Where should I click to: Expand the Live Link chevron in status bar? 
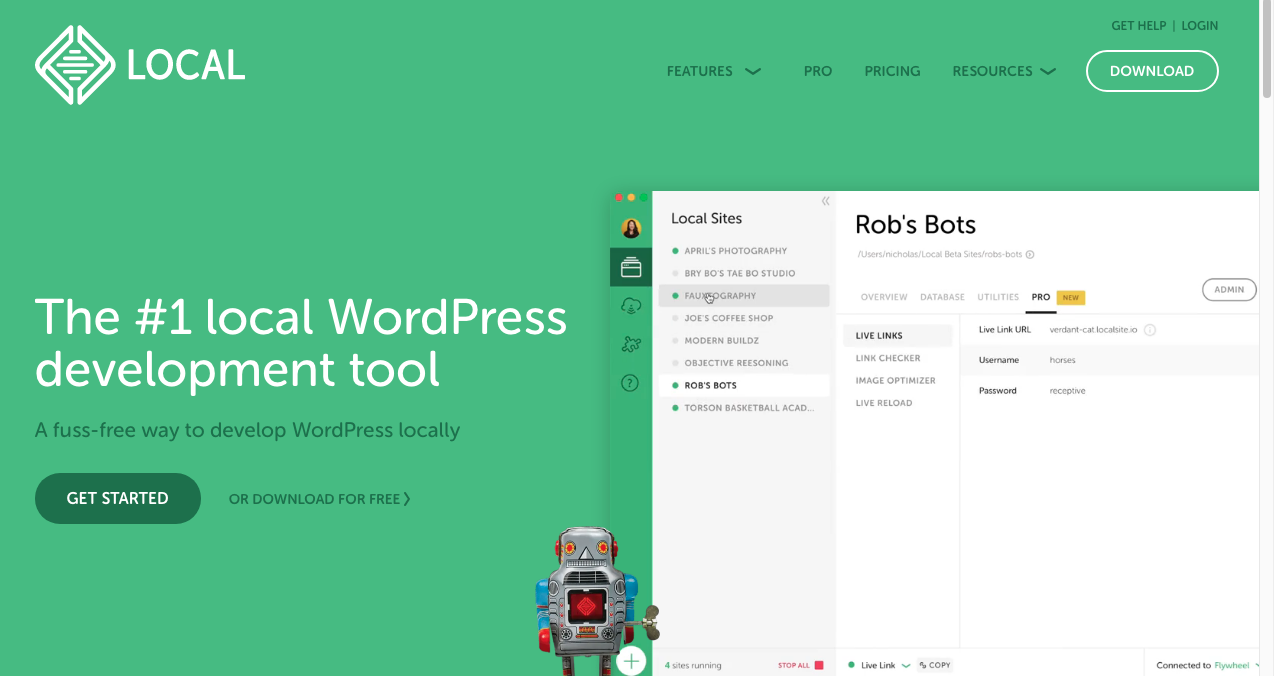click(x=906, y=665)
